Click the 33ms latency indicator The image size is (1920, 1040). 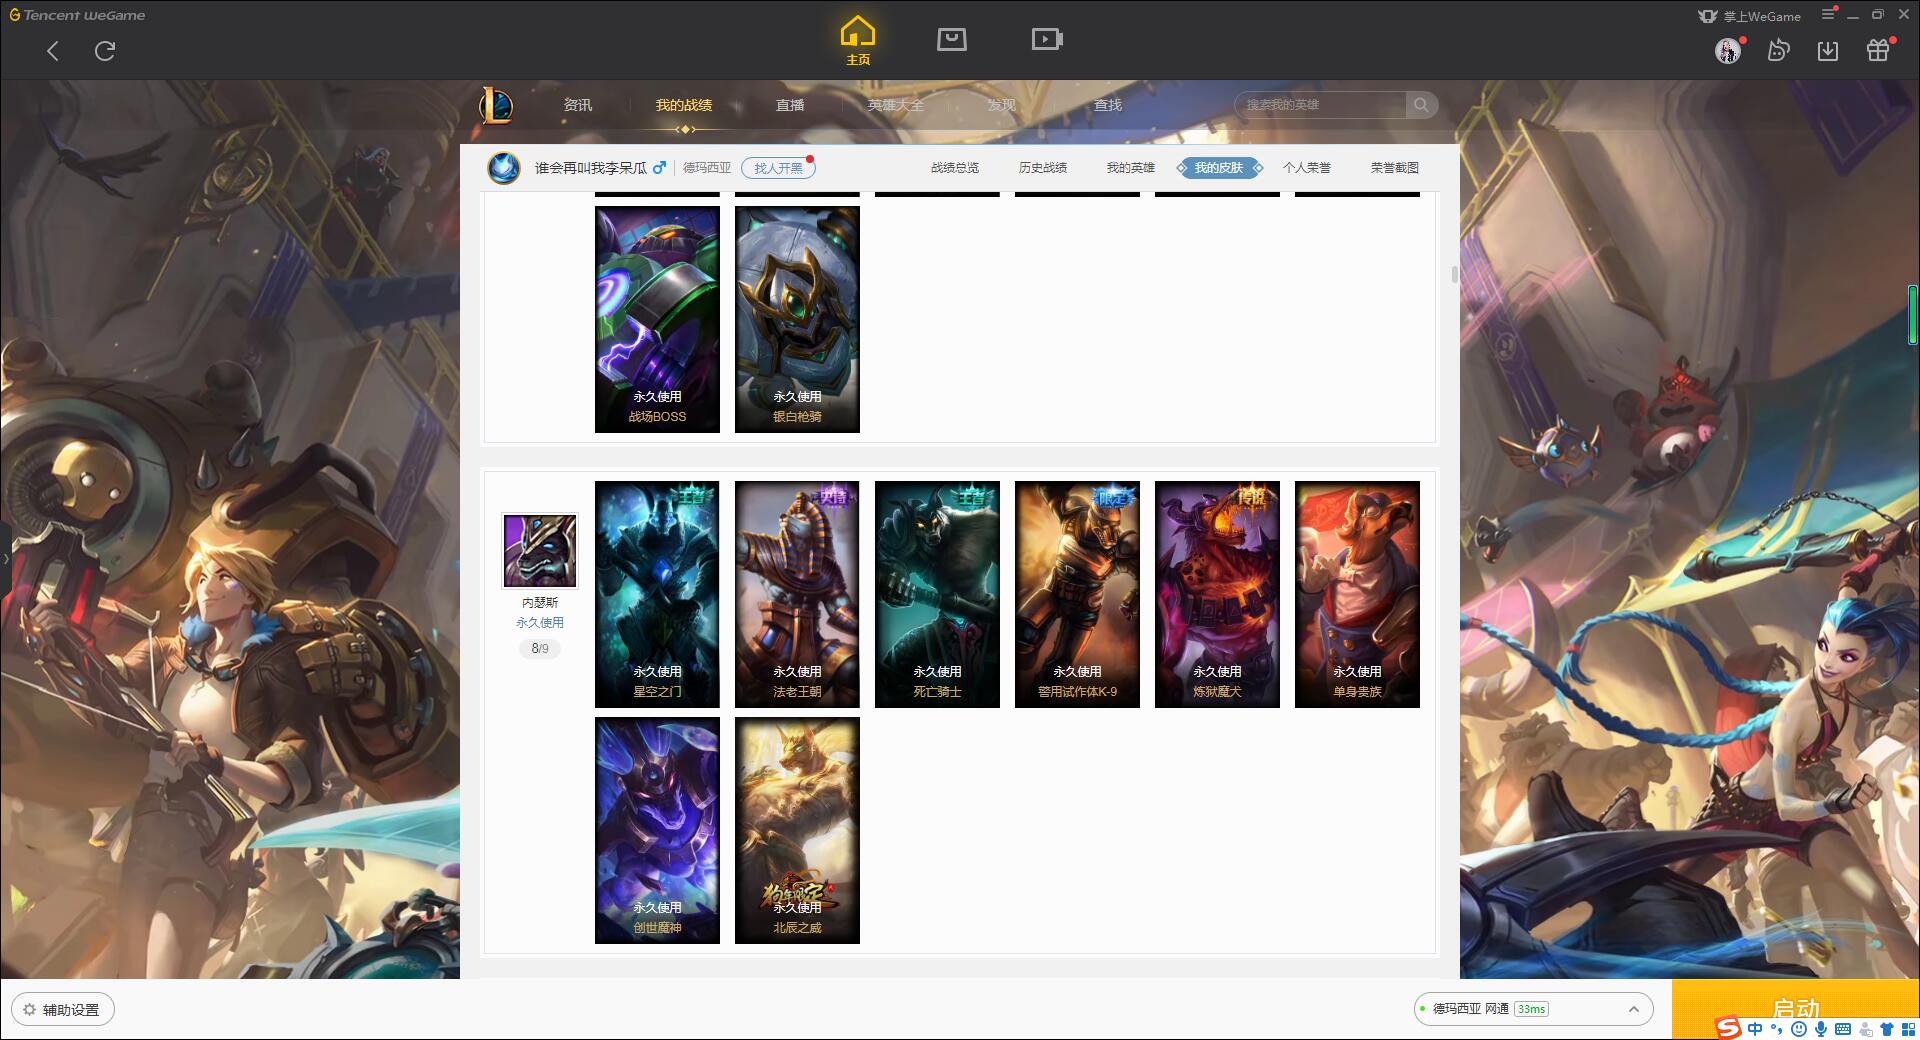(x=1531, y=1009)
